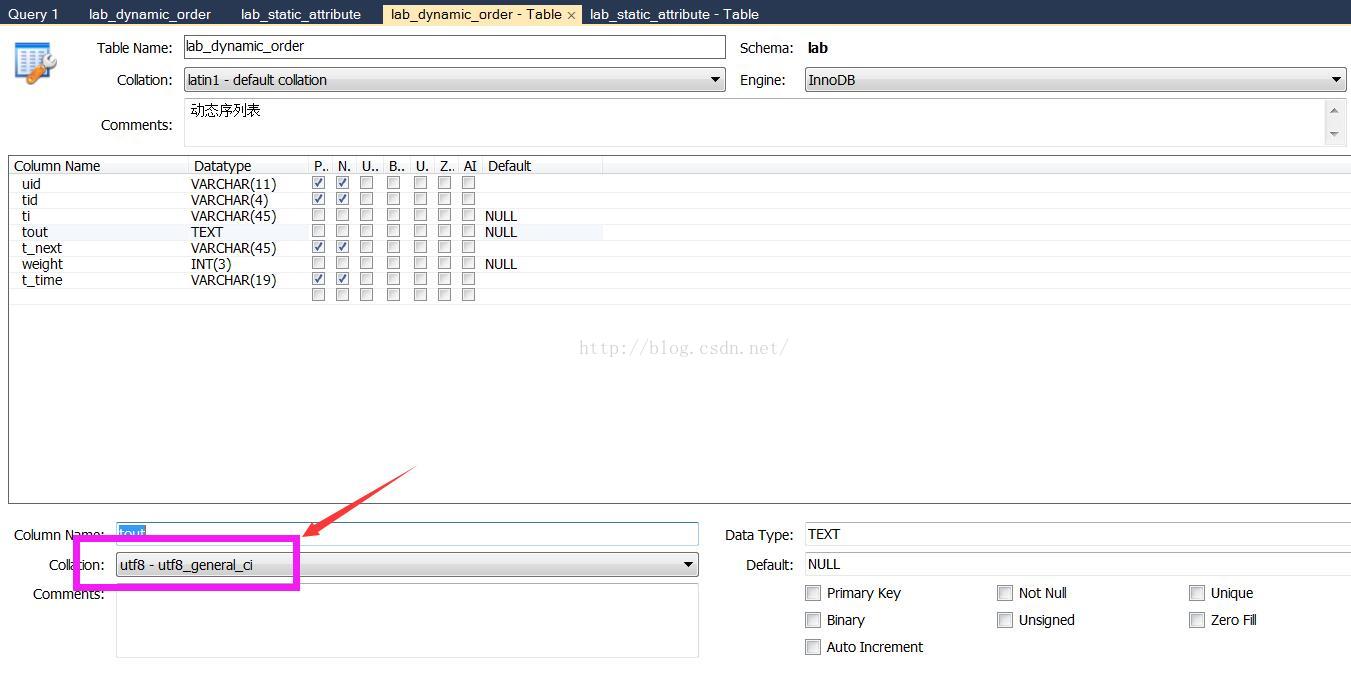
Task: Toggle primary key checkbox for uid row
Action: point(318,183)
